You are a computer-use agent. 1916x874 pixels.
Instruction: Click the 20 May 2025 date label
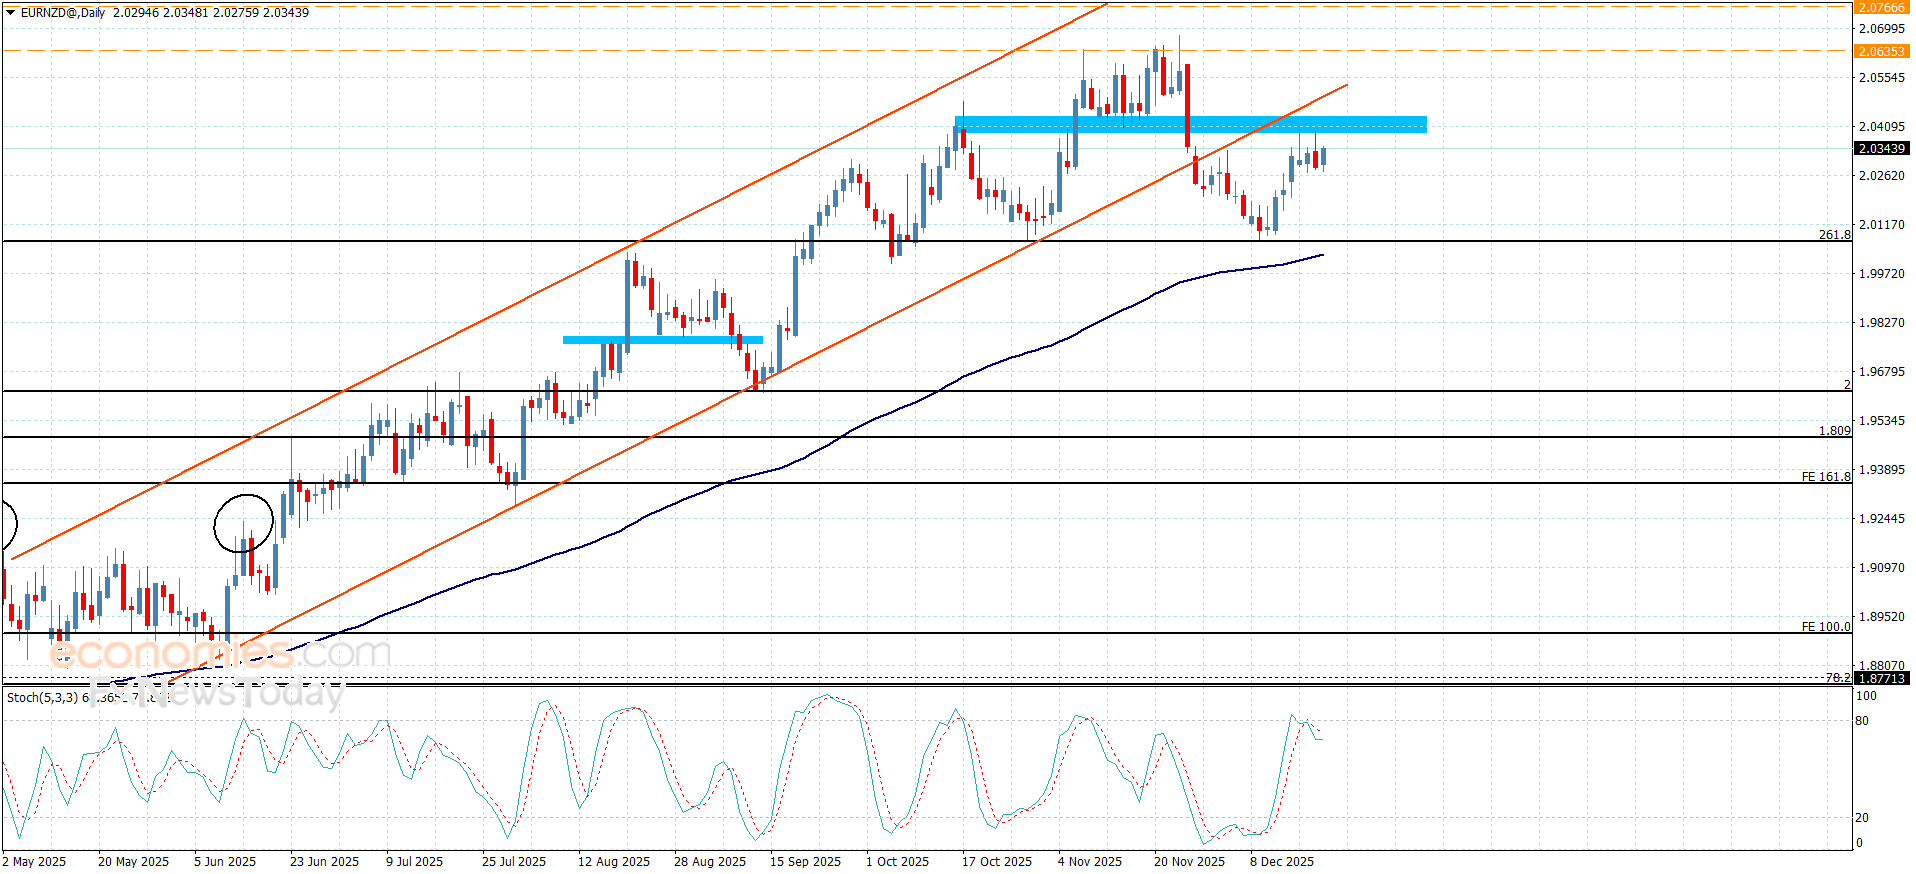133,862
